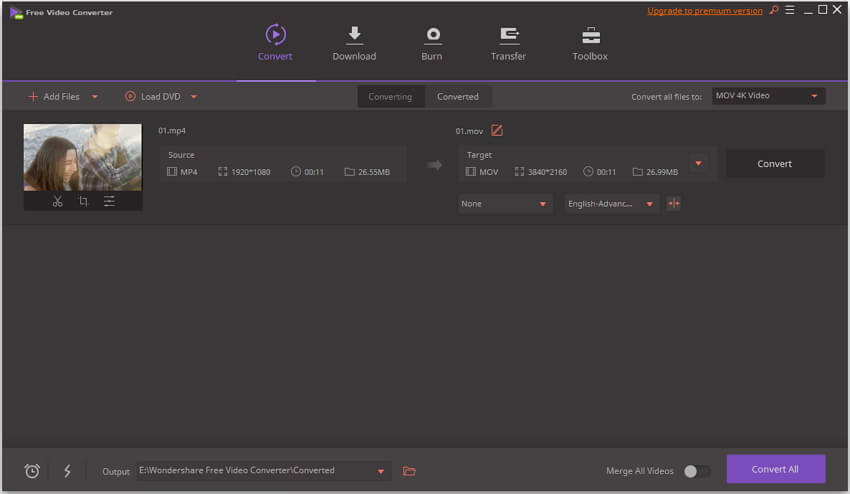Switch to the Converted tab
The image size is (850, 494).
(458, 97)
